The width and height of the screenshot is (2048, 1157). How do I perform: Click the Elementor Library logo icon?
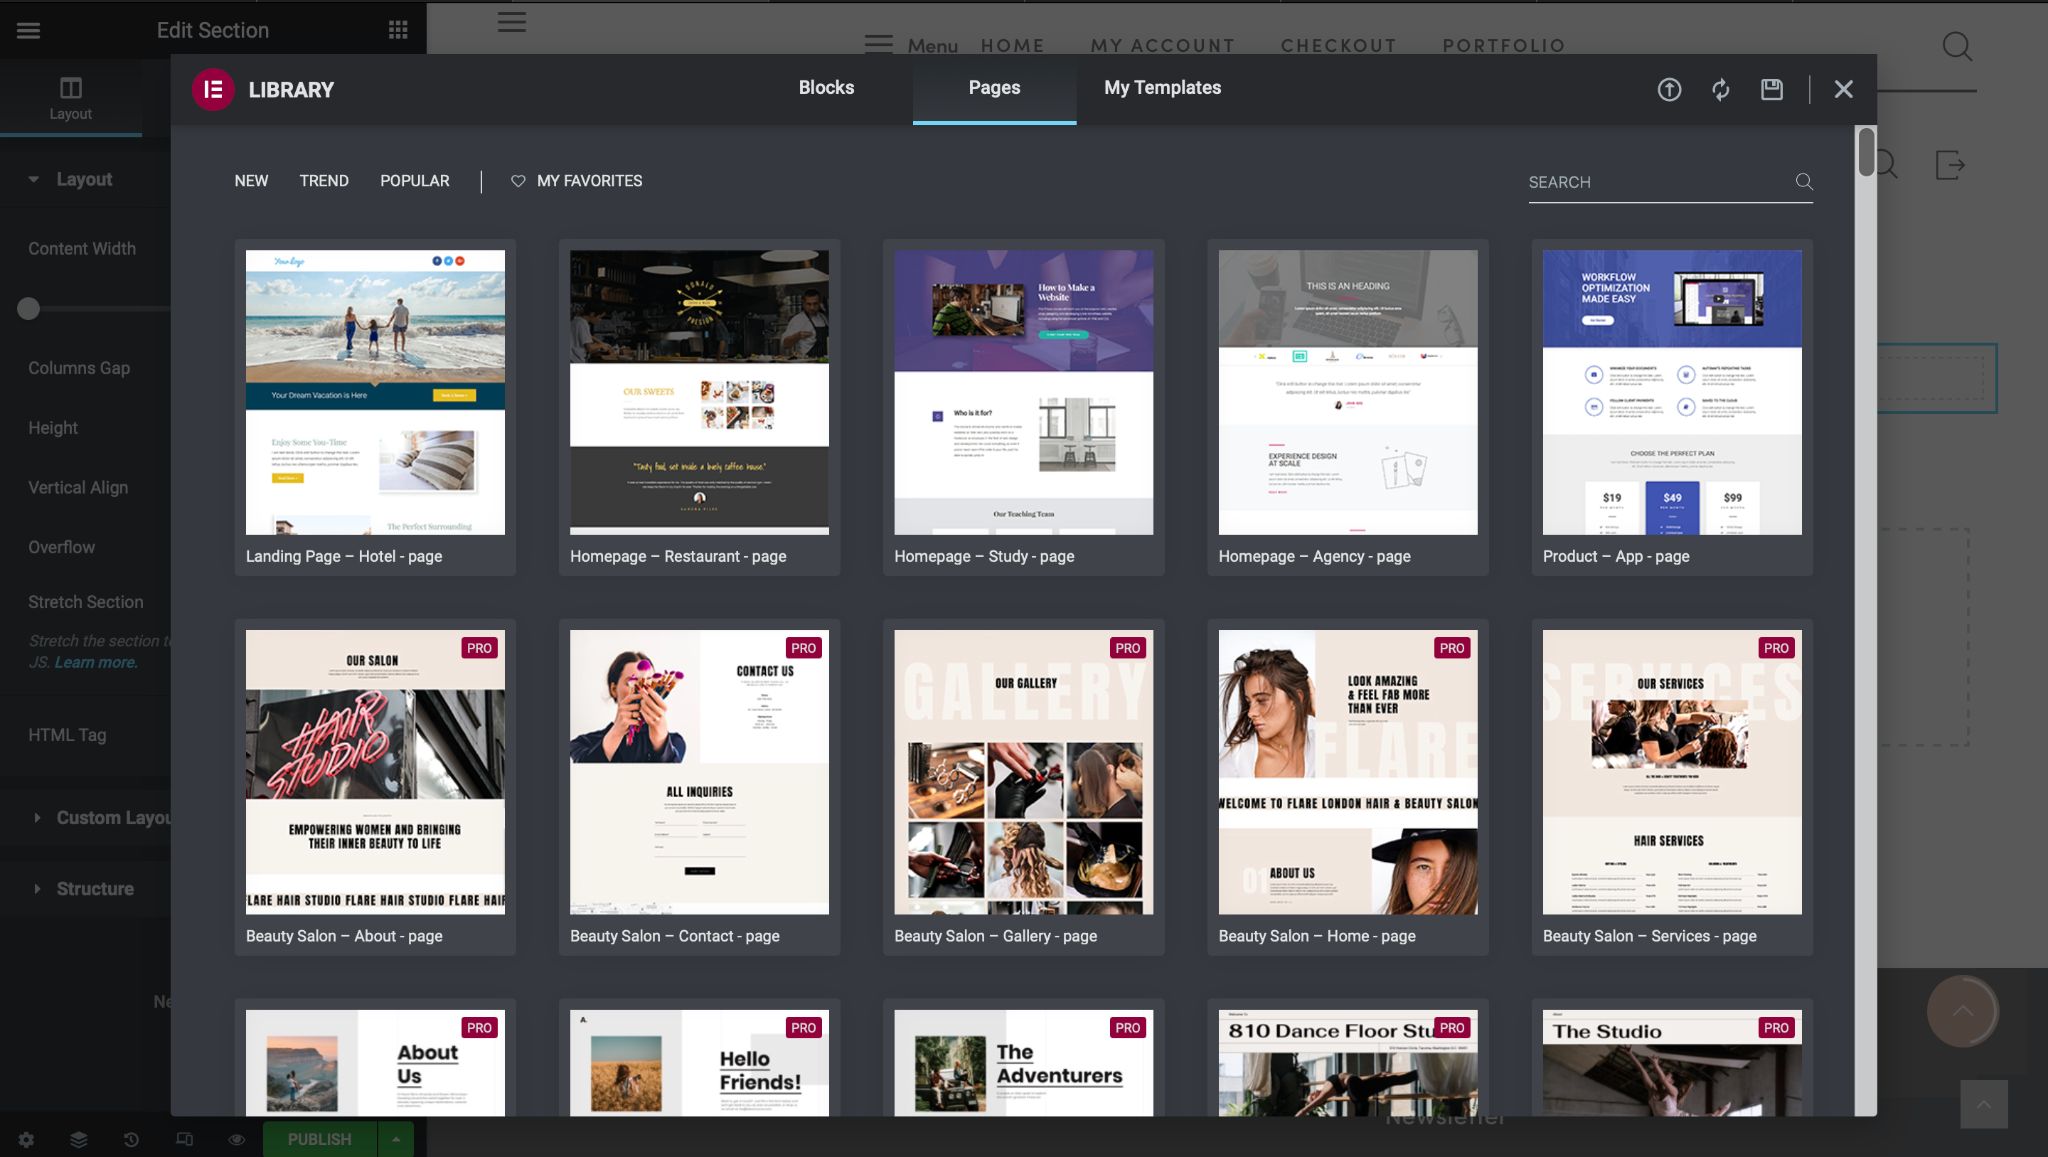[x=213, y=90]
